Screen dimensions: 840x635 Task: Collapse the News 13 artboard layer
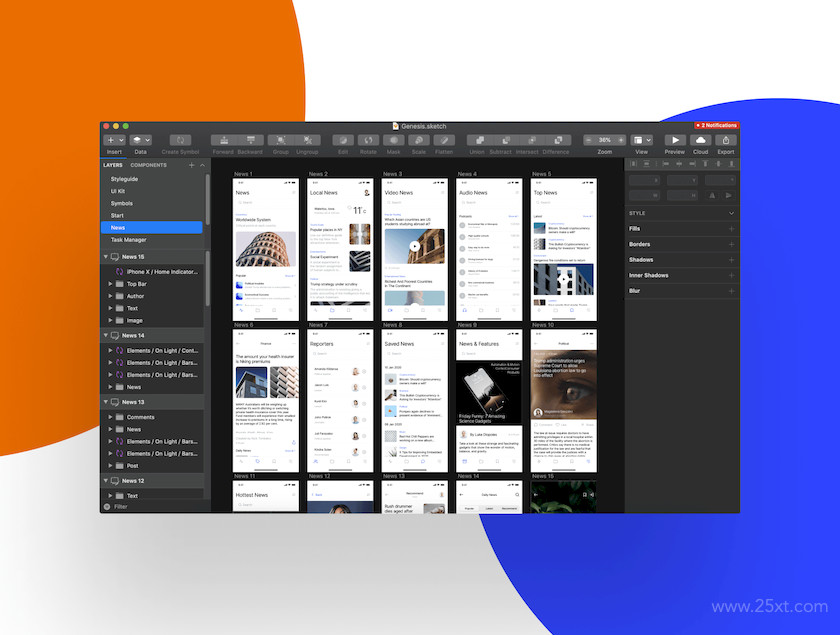[x=106, y=402]
